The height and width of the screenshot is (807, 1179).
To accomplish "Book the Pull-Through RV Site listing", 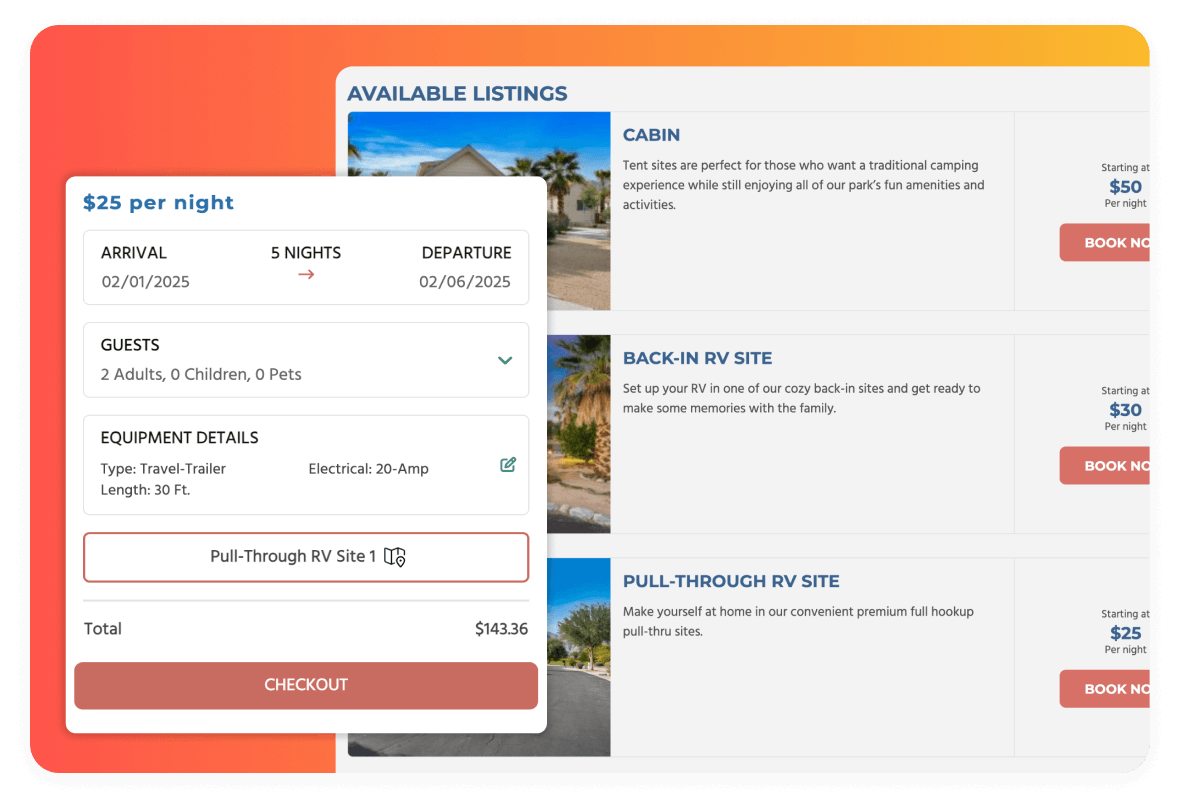I will click(x=1105, y=689).
